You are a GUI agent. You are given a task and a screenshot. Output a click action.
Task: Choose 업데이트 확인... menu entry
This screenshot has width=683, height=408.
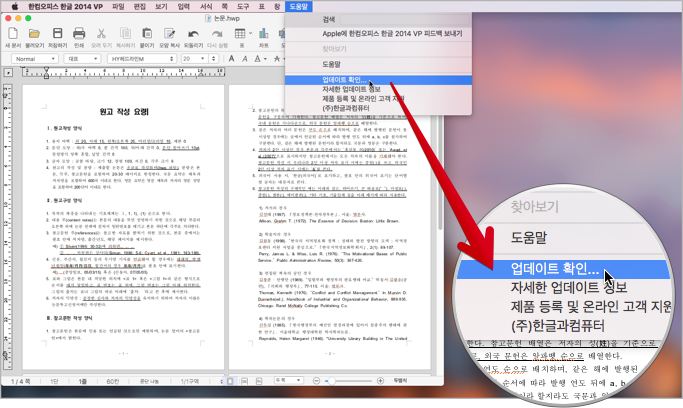(378, 80)
